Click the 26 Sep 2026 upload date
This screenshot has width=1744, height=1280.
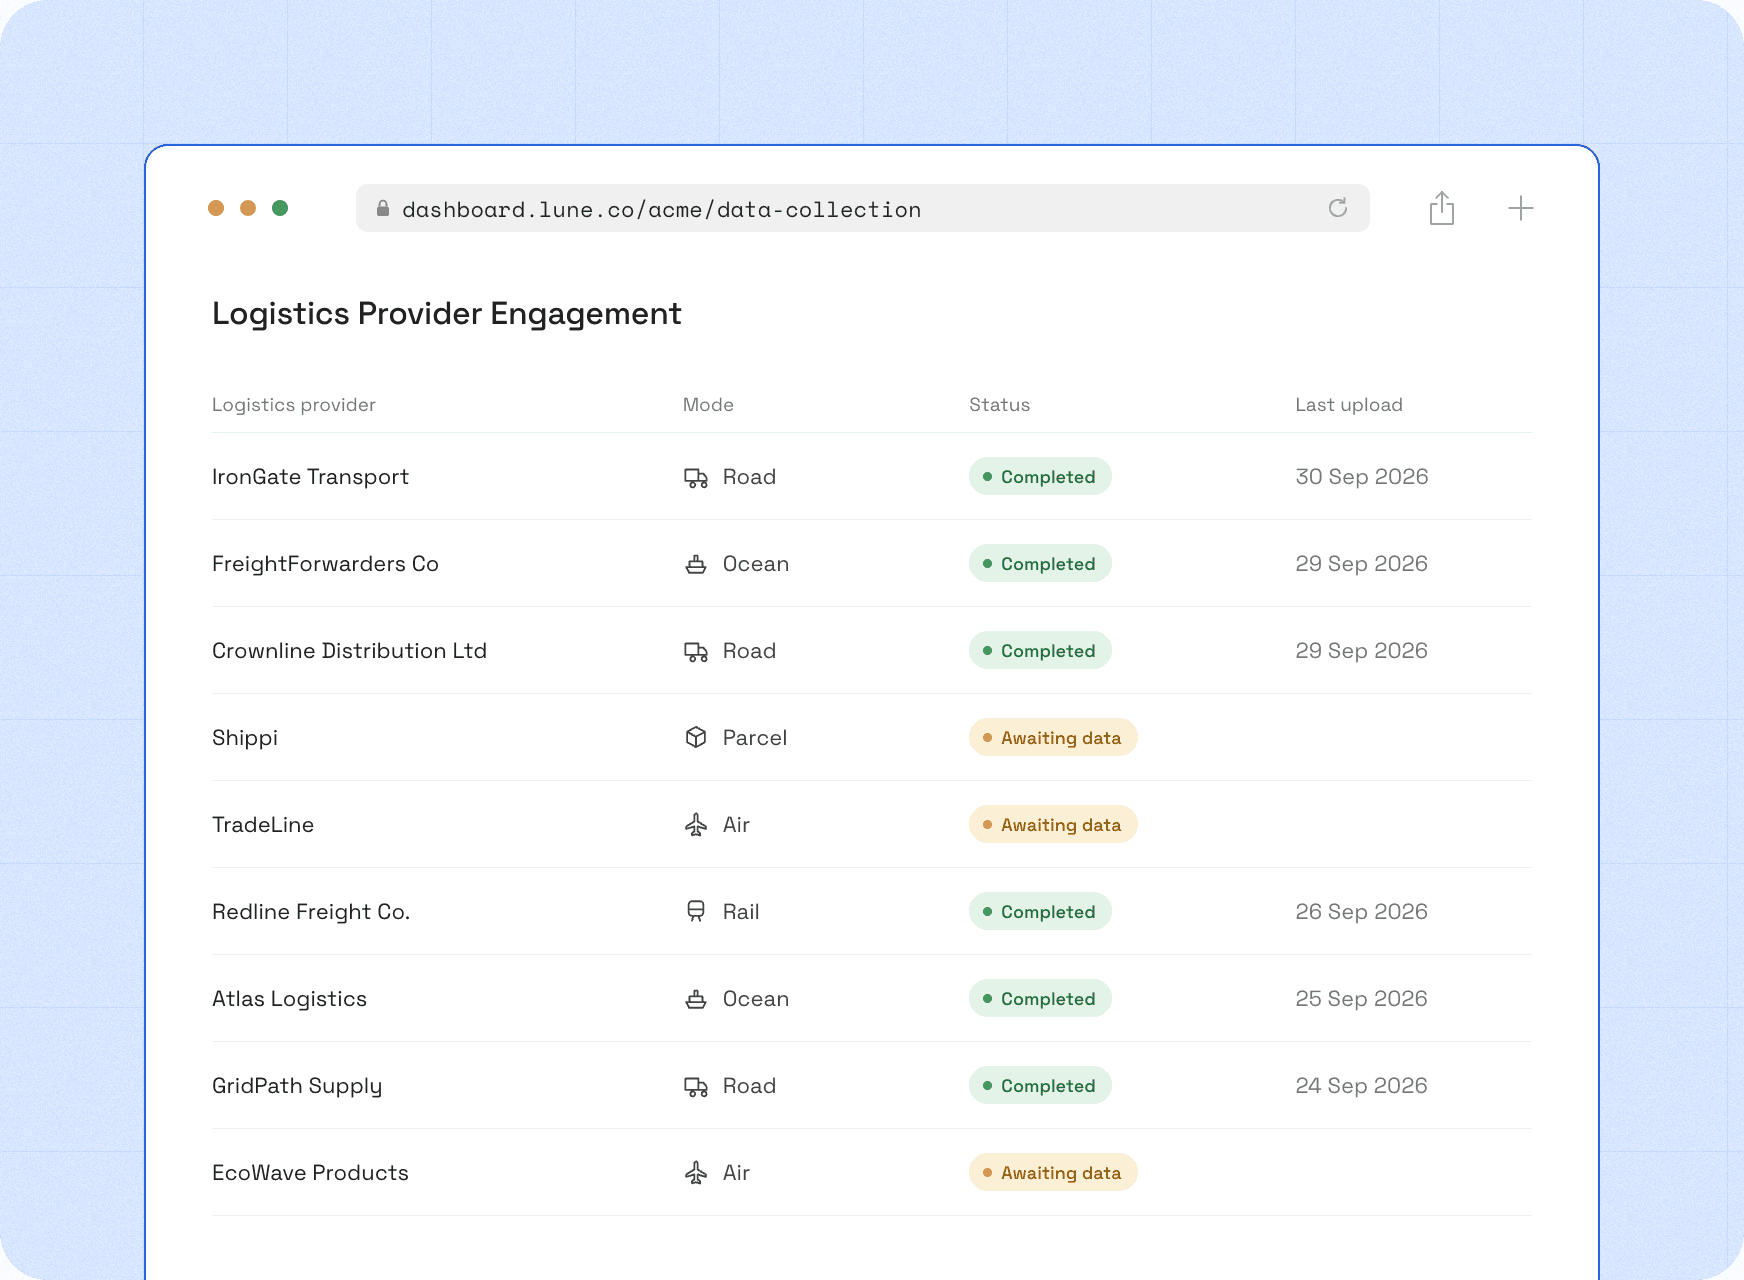coord(1362,912)
